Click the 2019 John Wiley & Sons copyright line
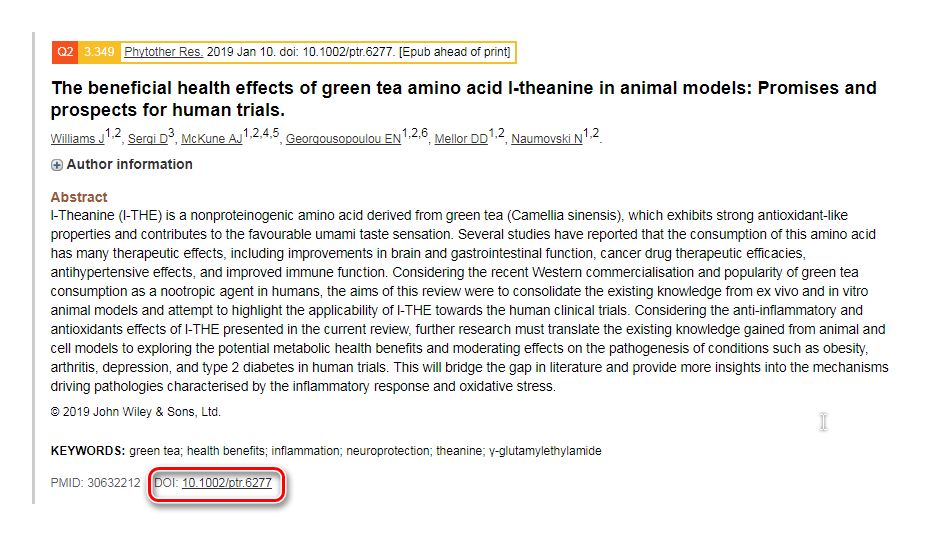The image size is (950, 543). (x=135, y=412)
